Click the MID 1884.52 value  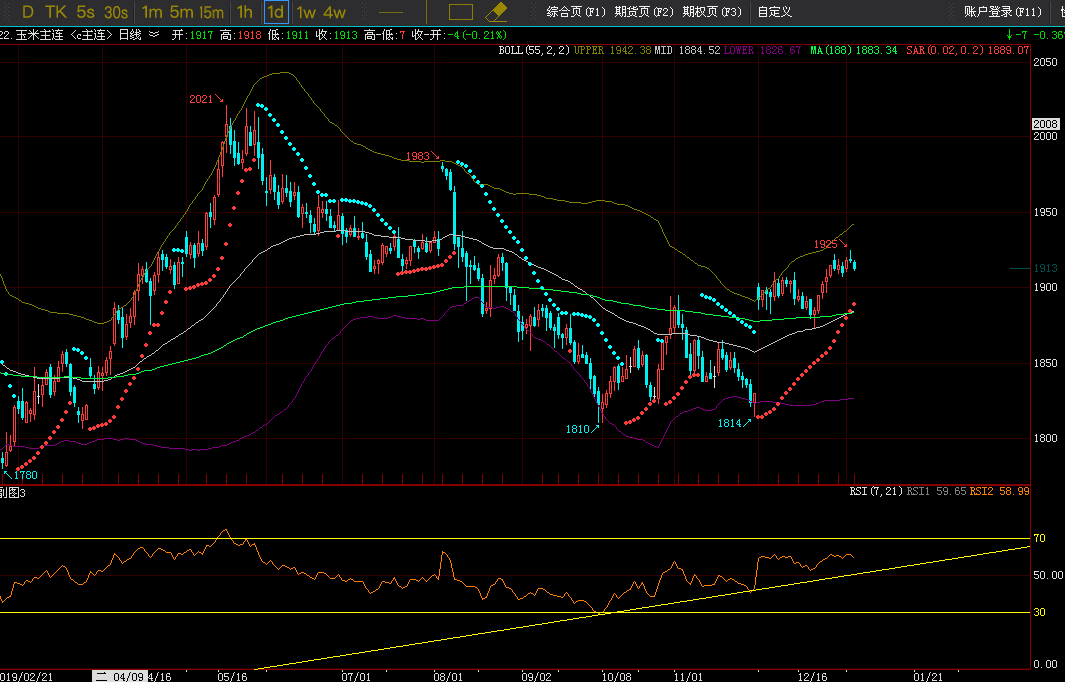pos(687,50)
